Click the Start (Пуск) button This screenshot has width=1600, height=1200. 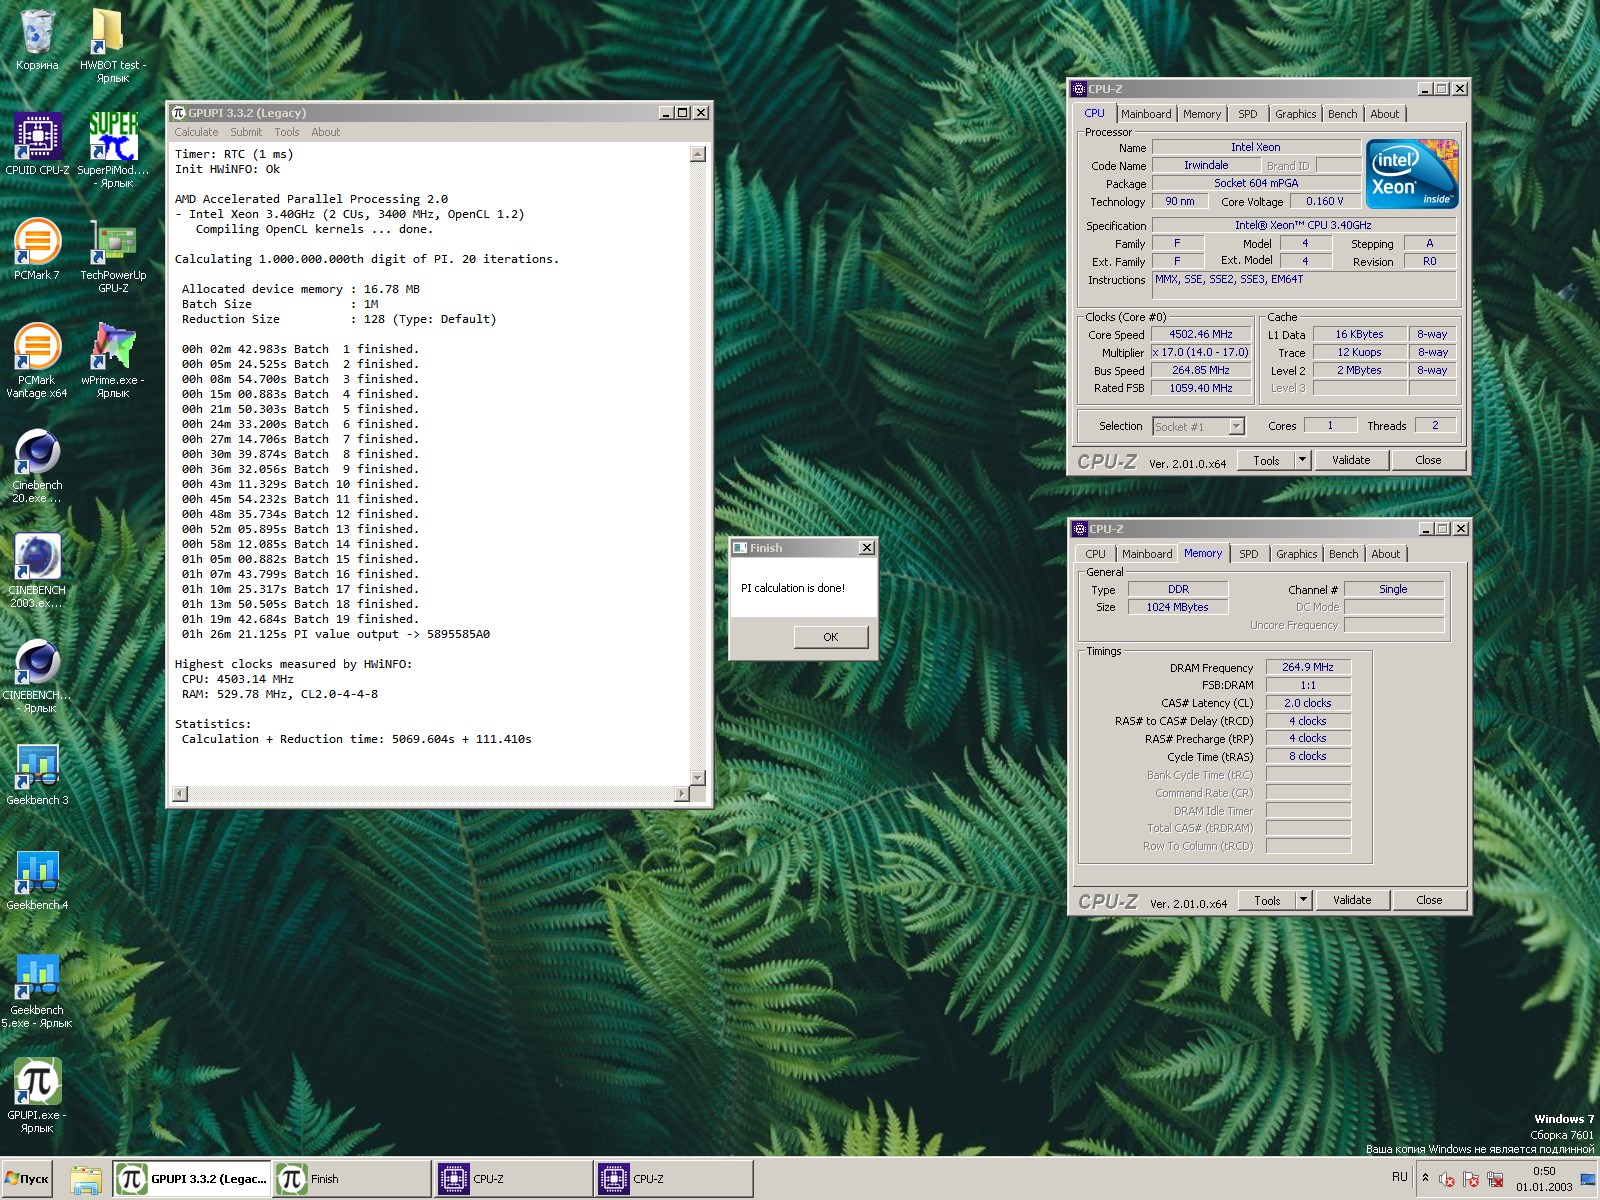pos(27,1179)
